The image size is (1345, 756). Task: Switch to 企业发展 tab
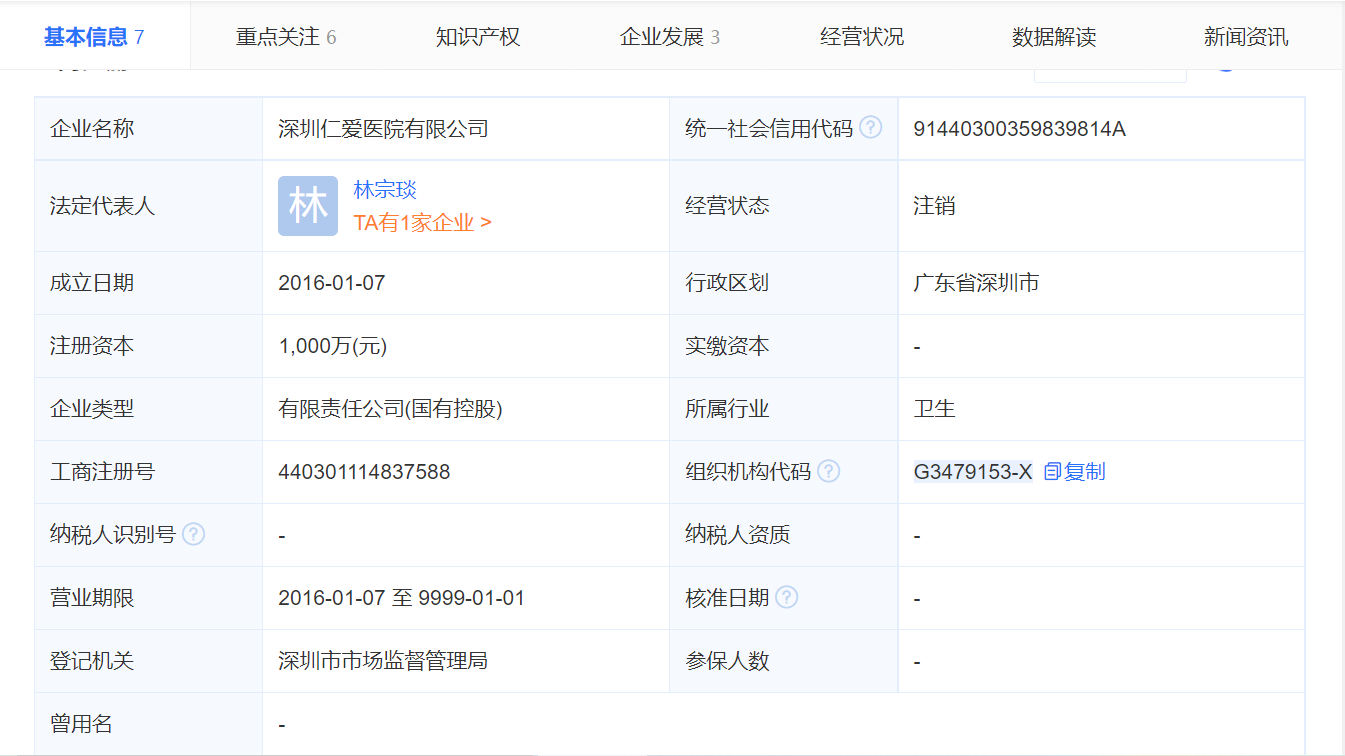(670, 37)
